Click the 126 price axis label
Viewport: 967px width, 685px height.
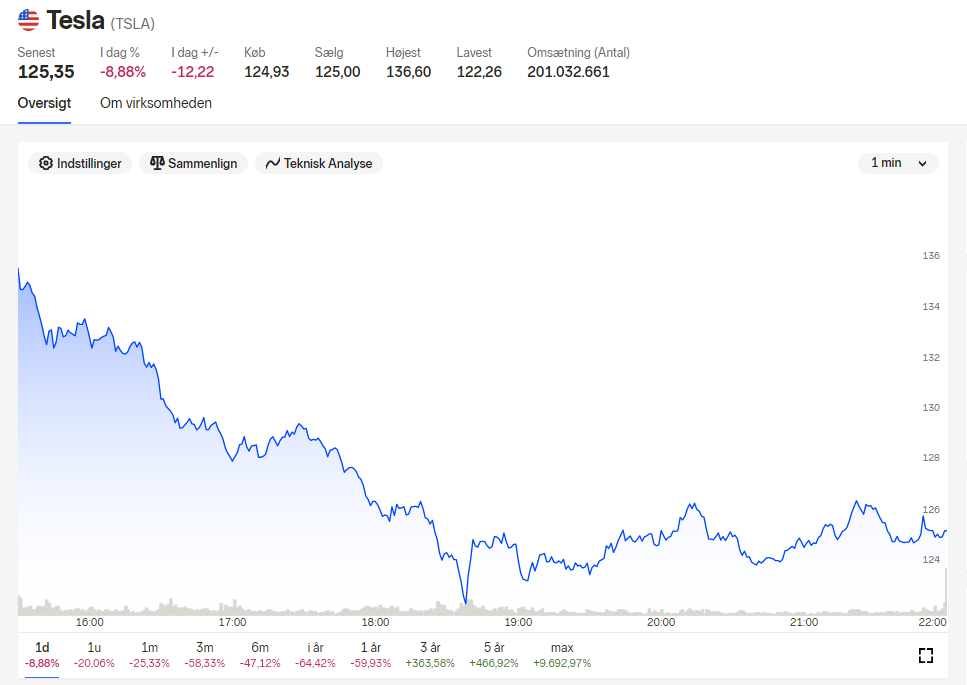[931, 509]
